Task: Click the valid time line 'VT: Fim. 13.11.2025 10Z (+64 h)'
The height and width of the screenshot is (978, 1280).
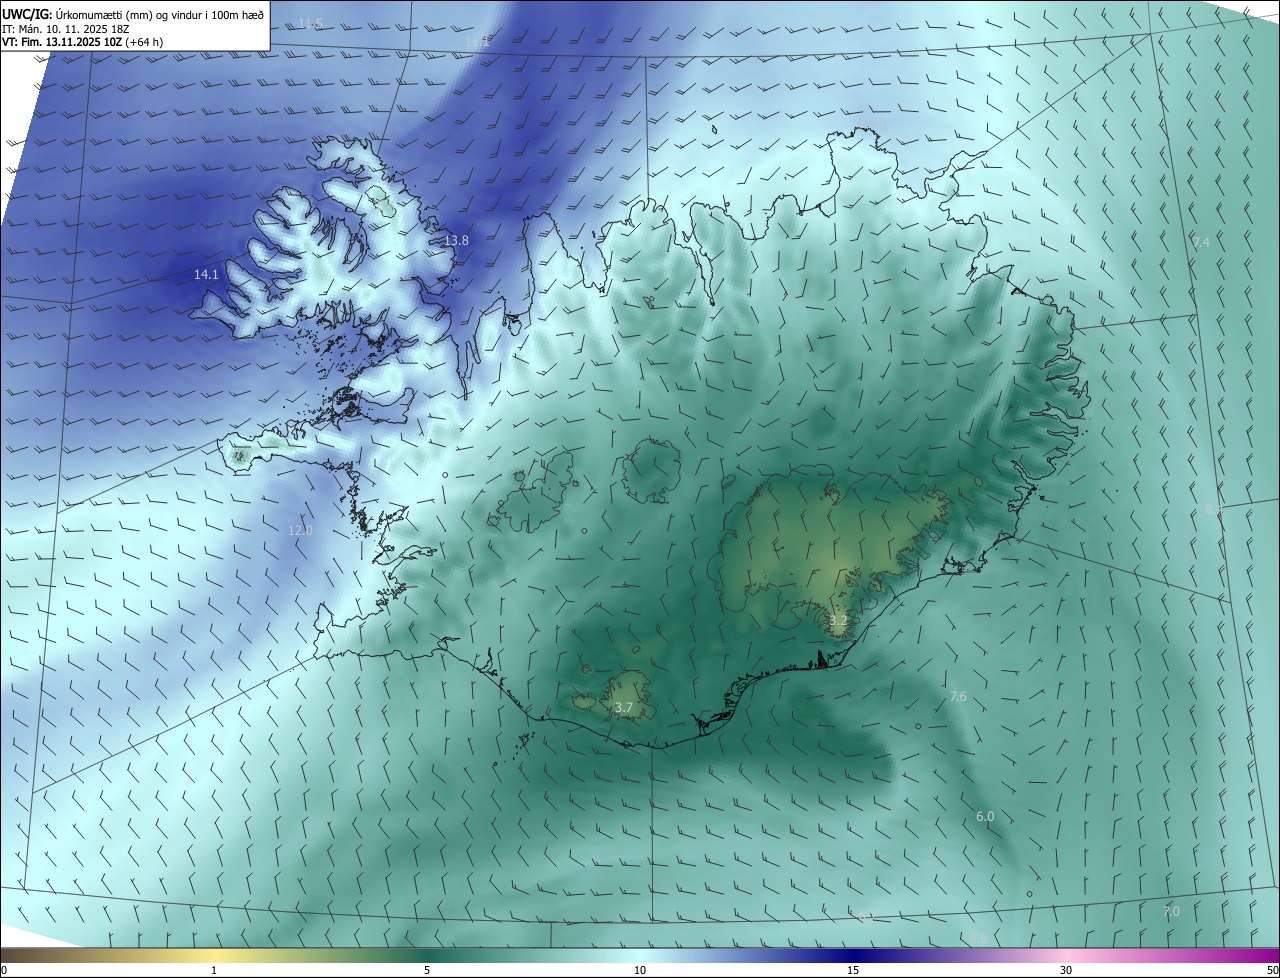Action: (83, 42)
